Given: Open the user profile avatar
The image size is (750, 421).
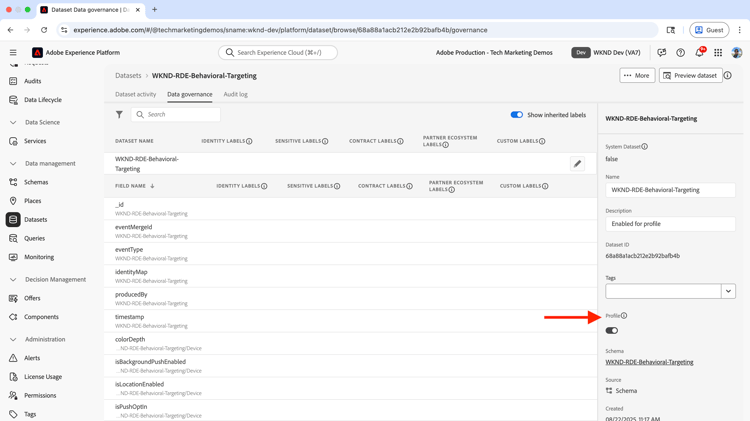Looking at the screenshot, I should click(x=737, y=53).
